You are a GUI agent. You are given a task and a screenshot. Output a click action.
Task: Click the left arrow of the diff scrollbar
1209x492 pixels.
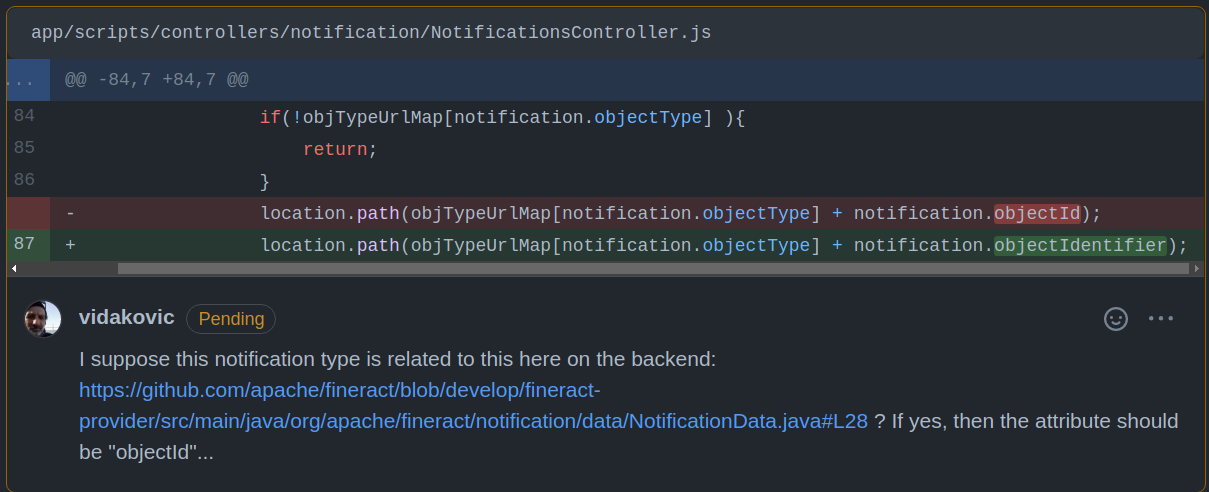[x=14, y=268]
